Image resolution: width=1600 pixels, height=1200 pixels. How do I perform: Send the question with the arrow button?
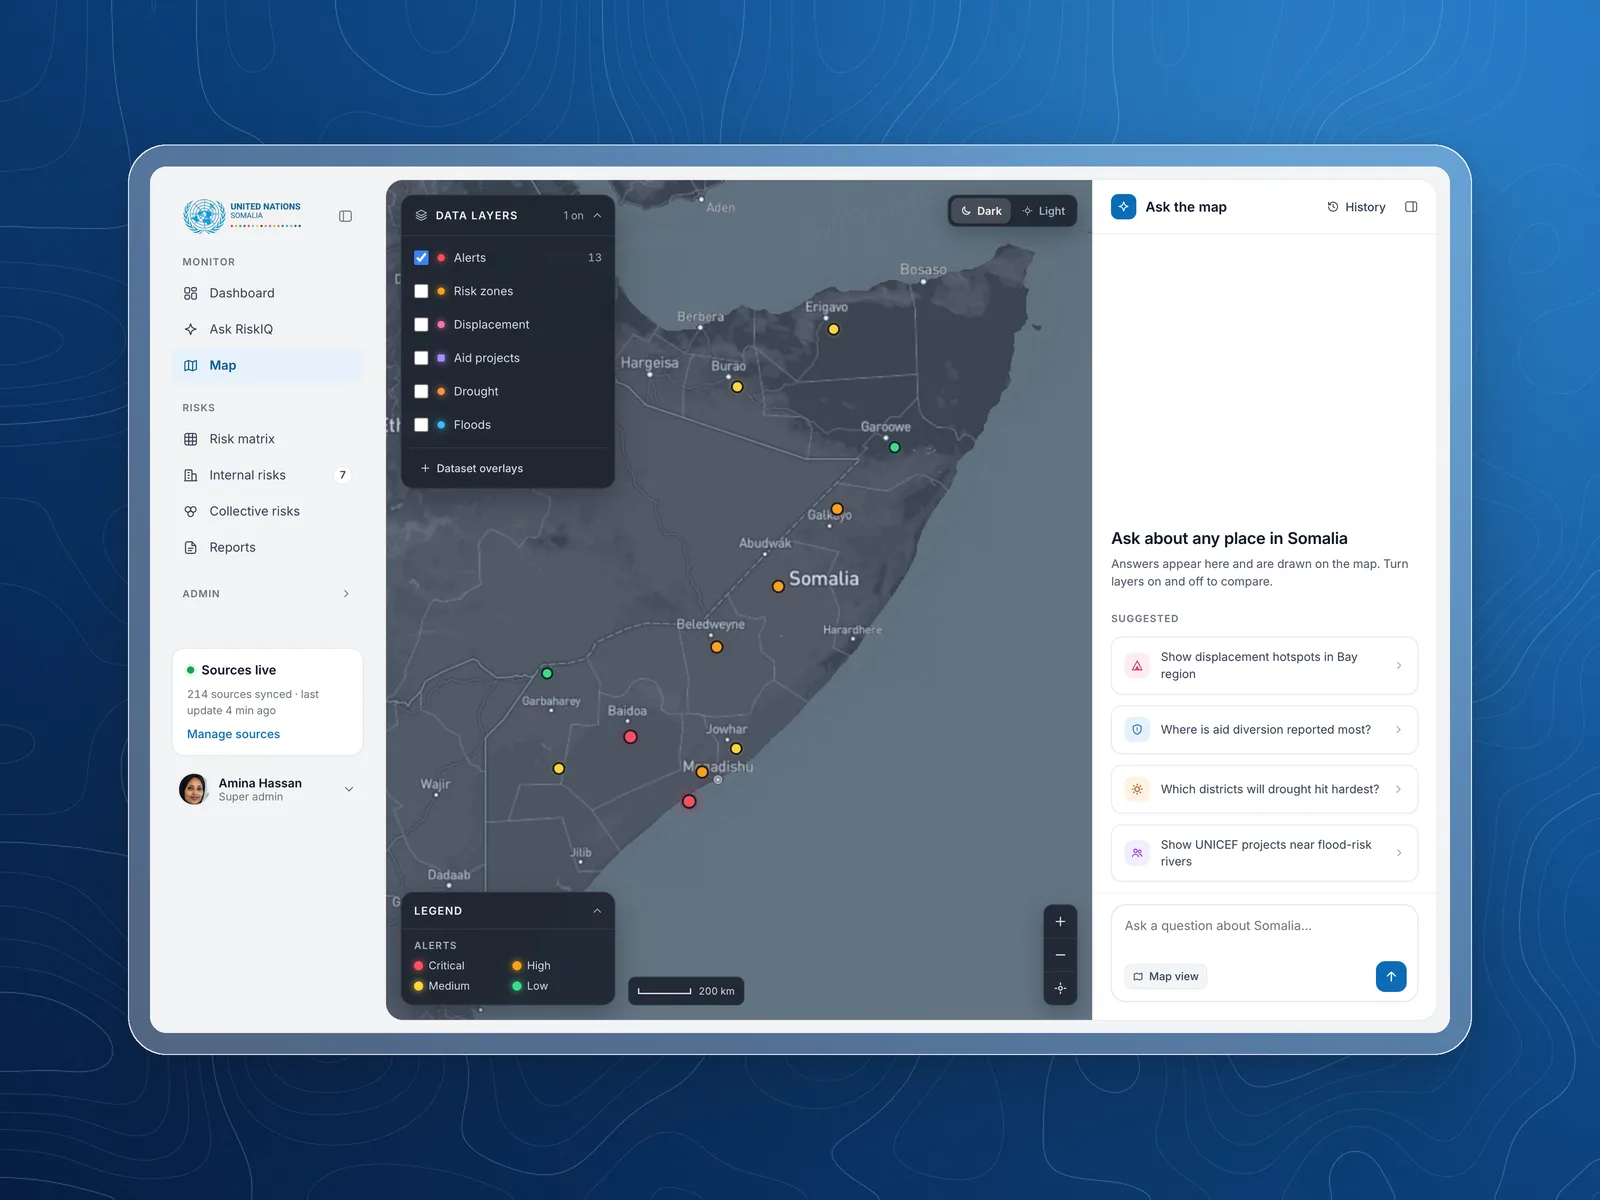click(x=1391, y=976)
